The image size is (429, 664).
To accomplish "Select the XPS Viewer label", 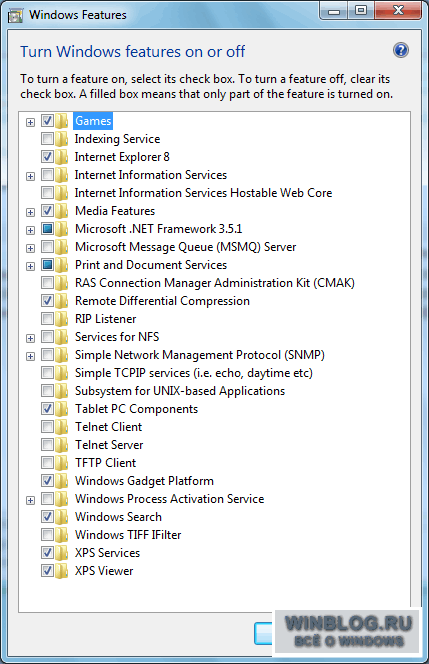I will tap(104, 571).
